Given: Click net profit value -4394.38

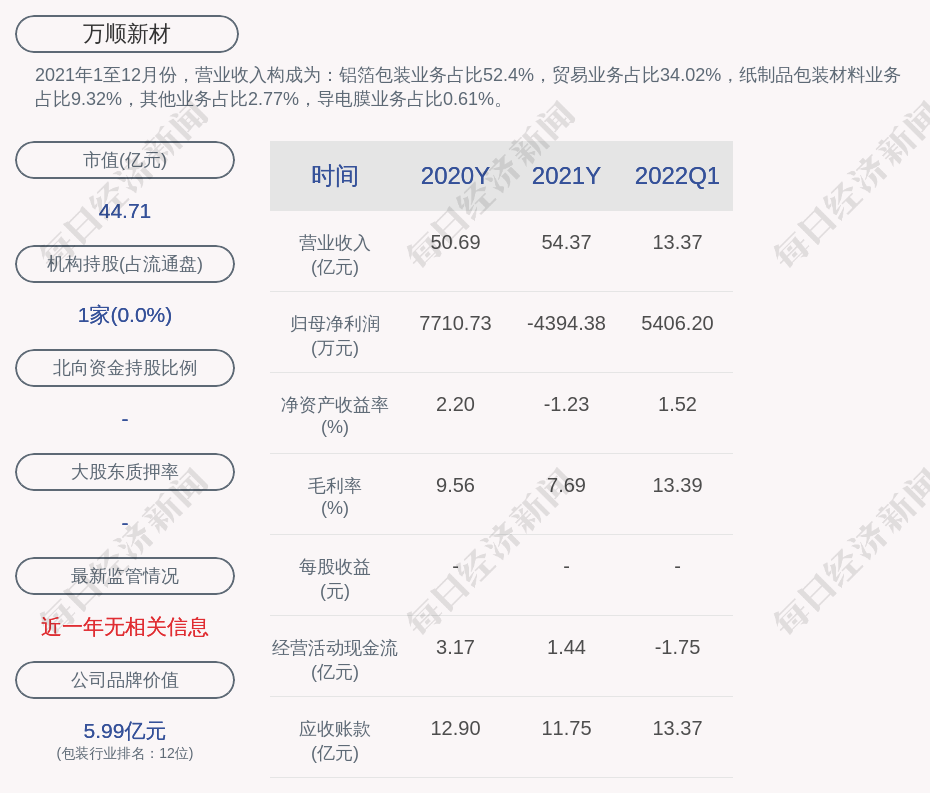Looking at the screenshot, I should click(x=566, y=323).
